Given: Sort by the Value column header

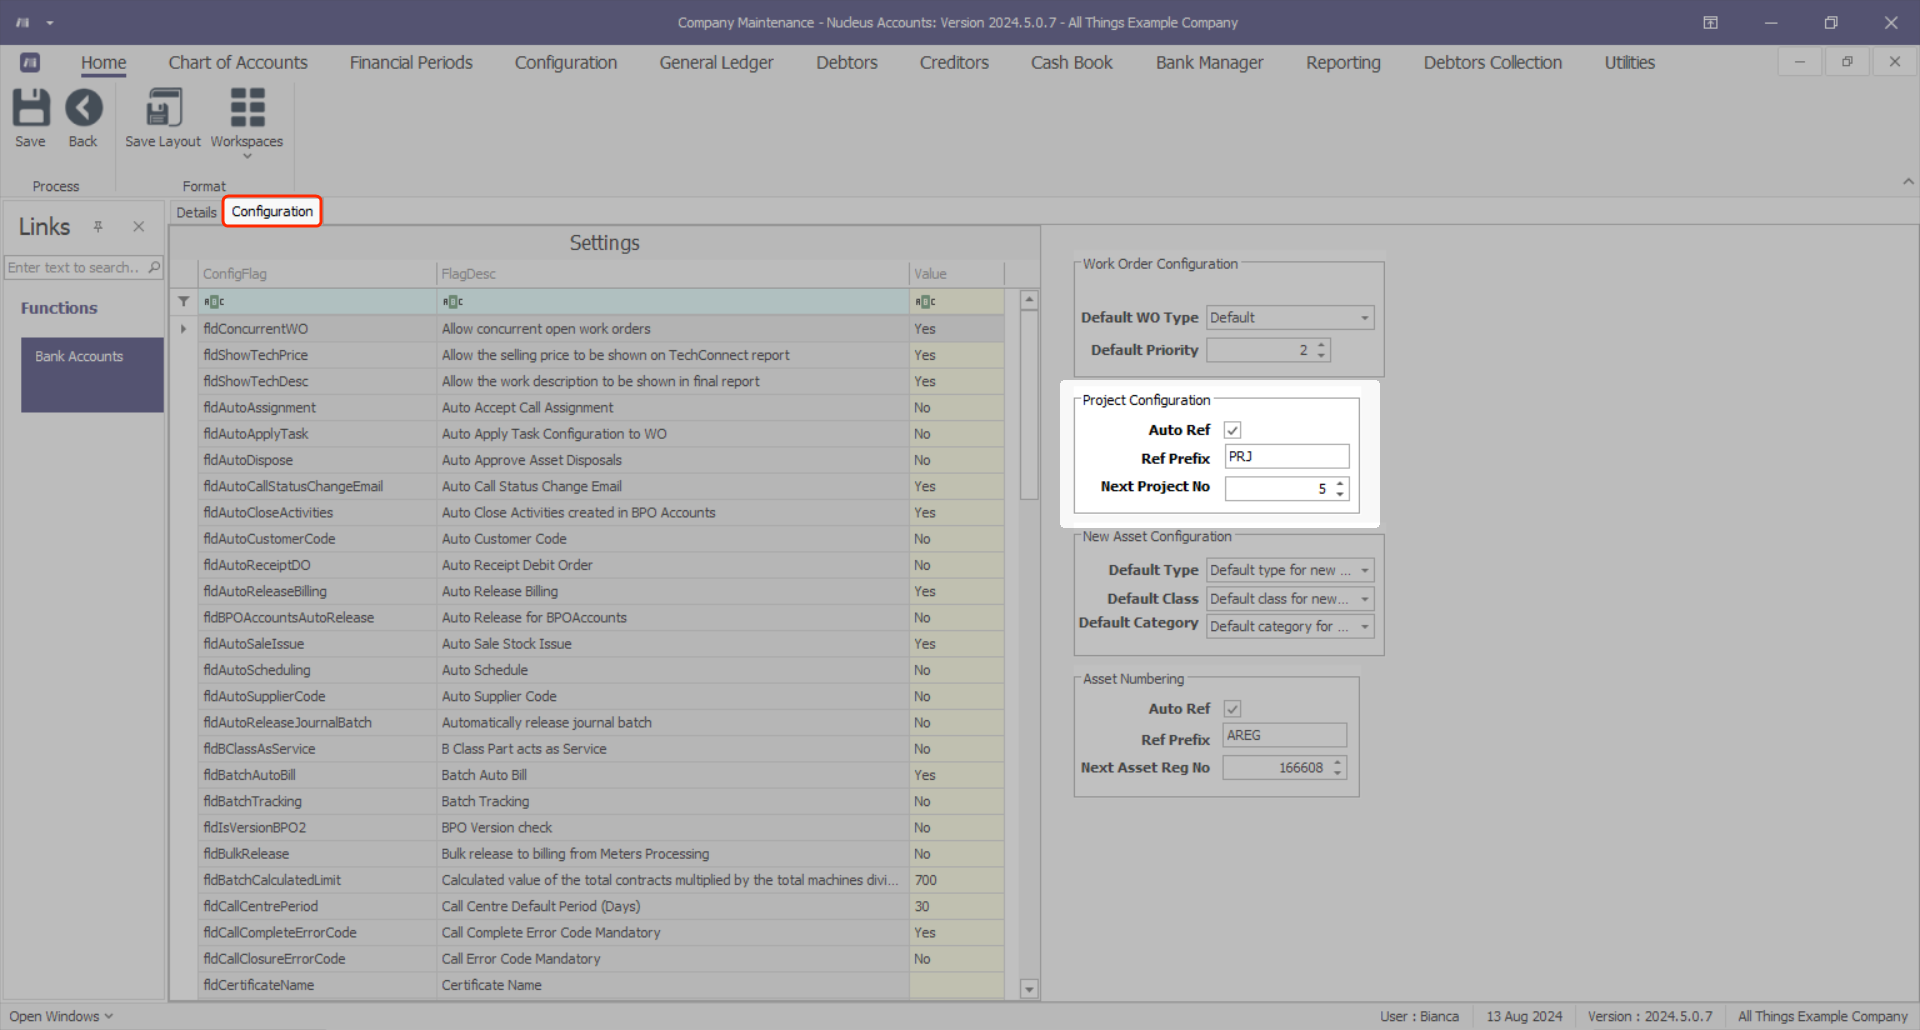Looking at the screenshot, I should (957, 274).
